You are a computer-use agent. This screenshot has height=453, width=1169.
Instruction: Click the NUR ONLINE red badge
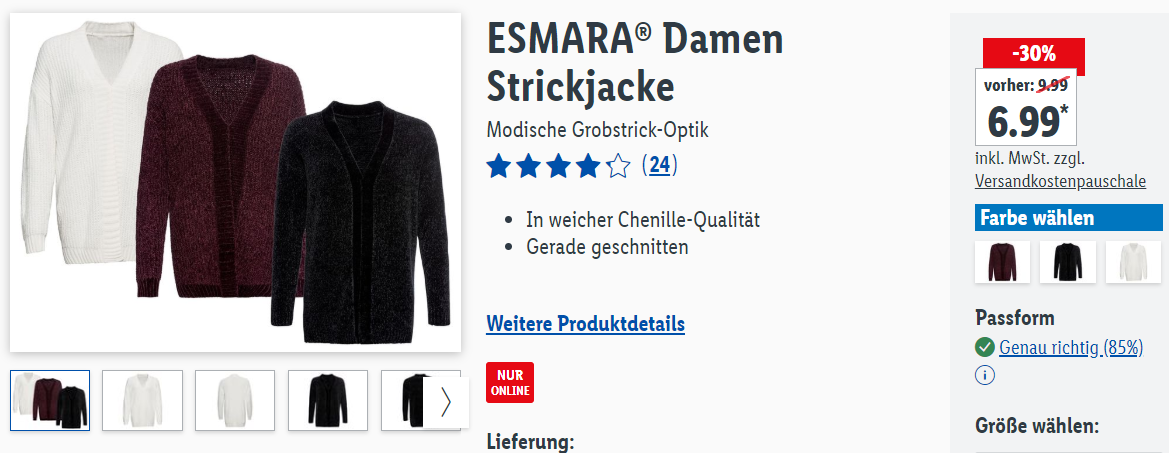[510, 383]
